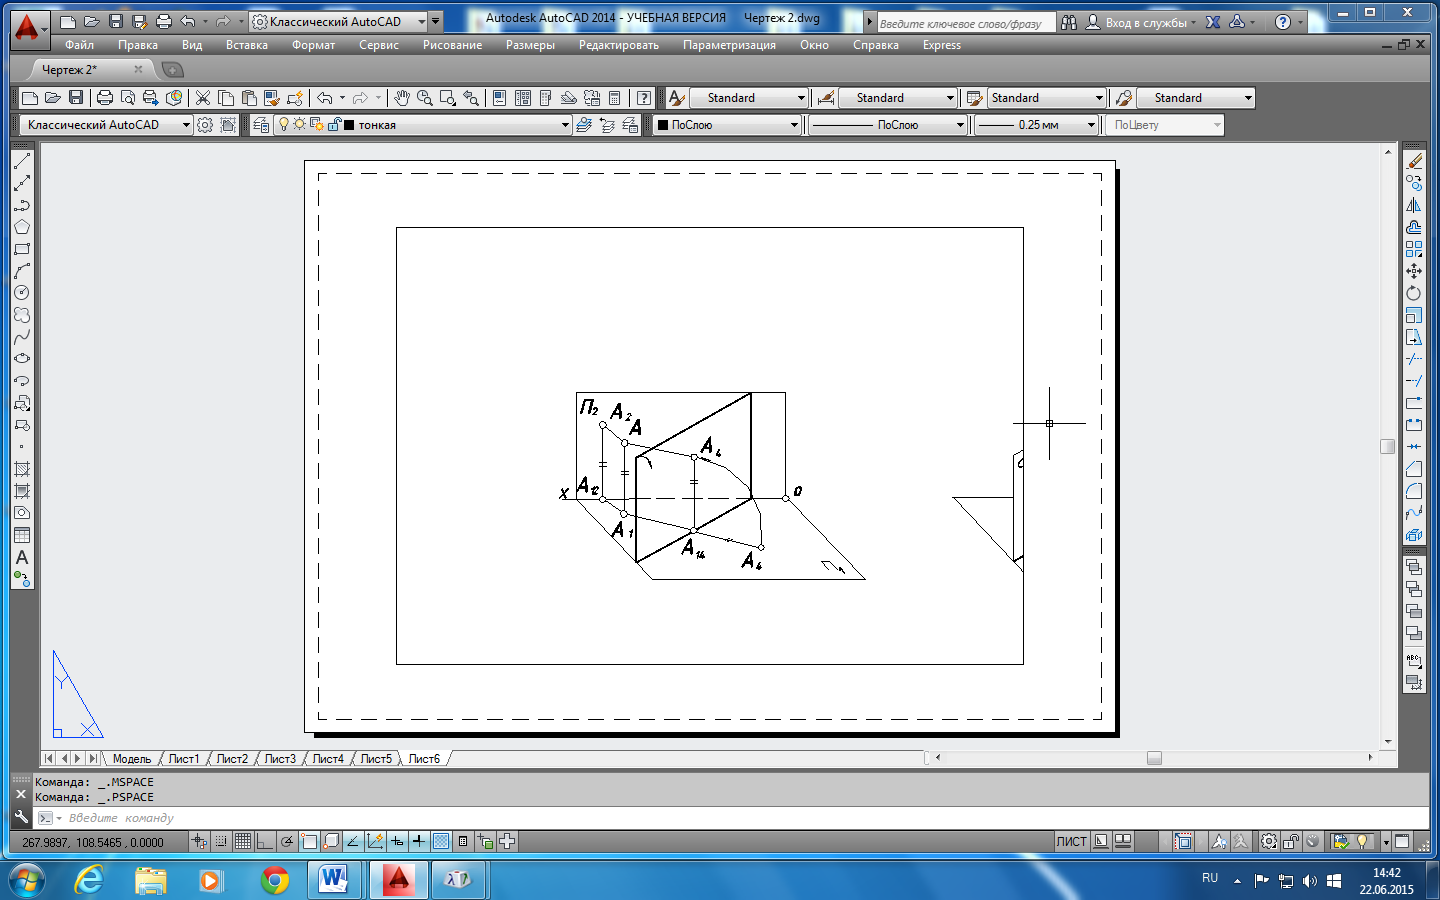Click the Help question mark in standard toolbar
Viewport: 1440px width, 900px height.
click(644, 98)
